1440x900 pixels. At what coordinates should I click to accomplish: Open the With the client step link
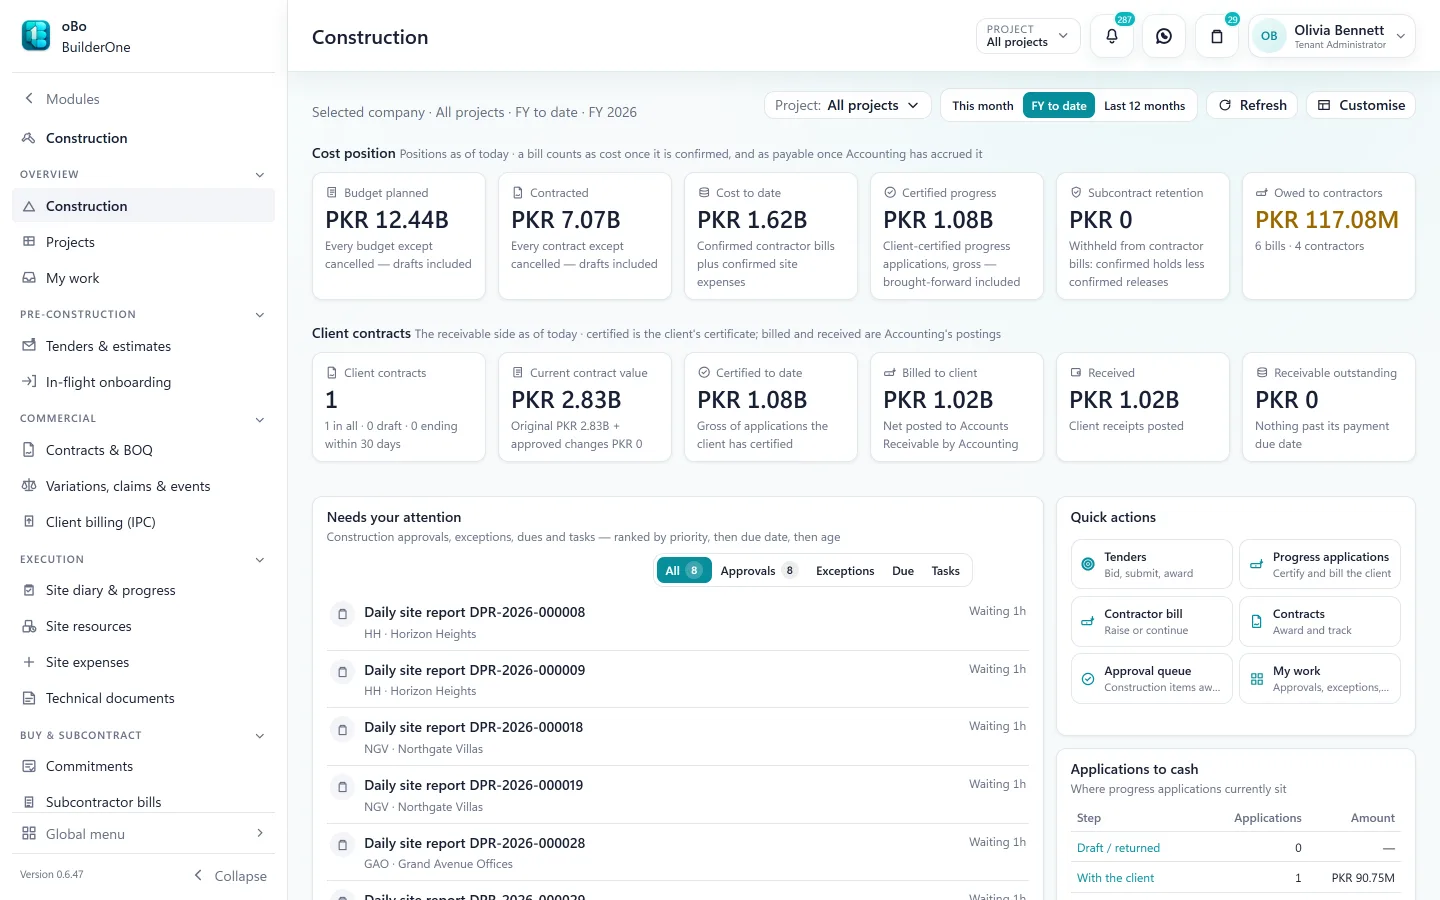pyautogui.click(x=1115, y=878)
